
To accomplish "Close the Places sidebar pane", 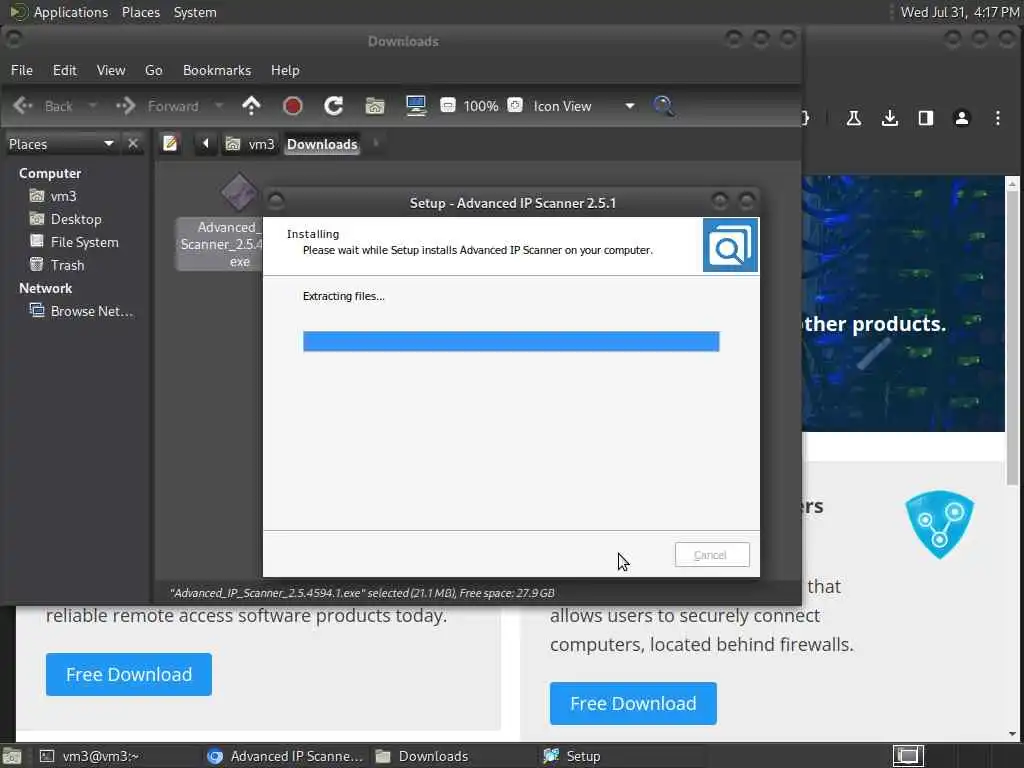I will point(133,143).
